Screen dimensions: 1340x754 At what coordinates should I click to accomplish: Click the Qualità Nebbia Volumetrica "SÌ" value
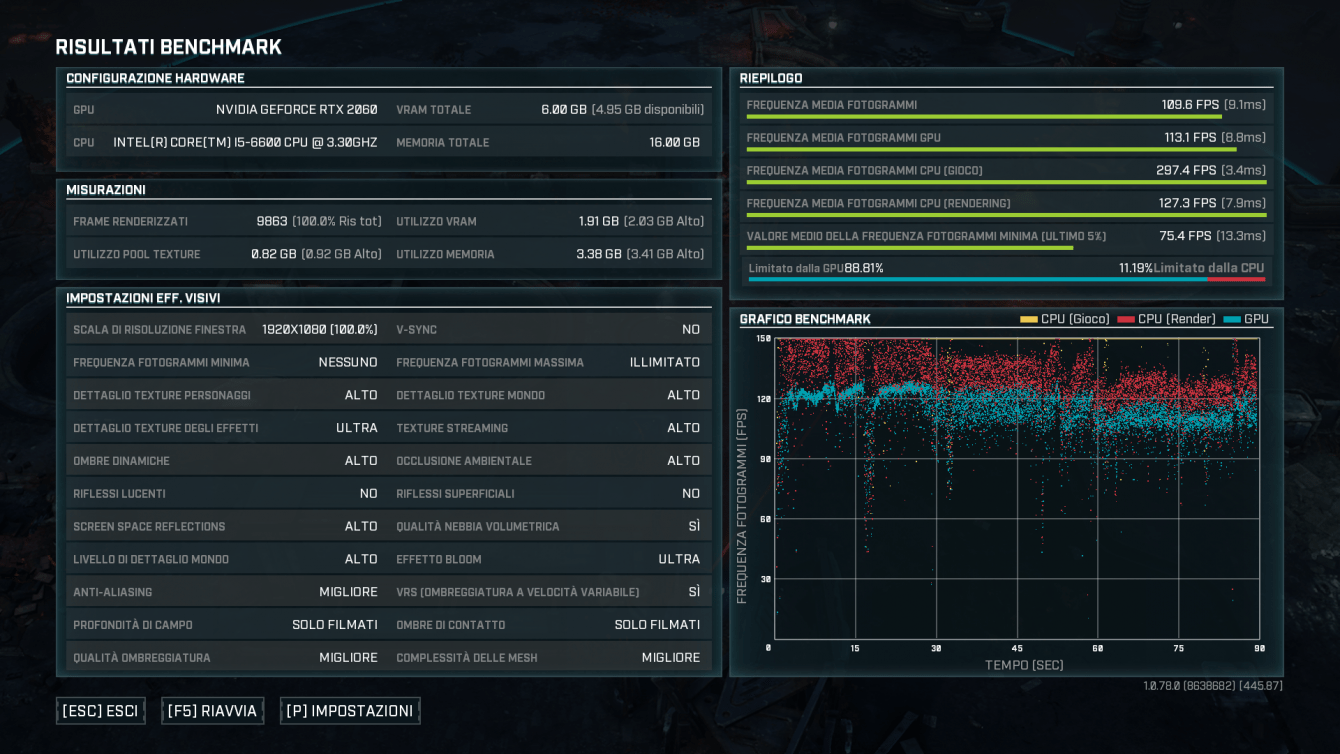pyautogui.click(x=694, y=527)
